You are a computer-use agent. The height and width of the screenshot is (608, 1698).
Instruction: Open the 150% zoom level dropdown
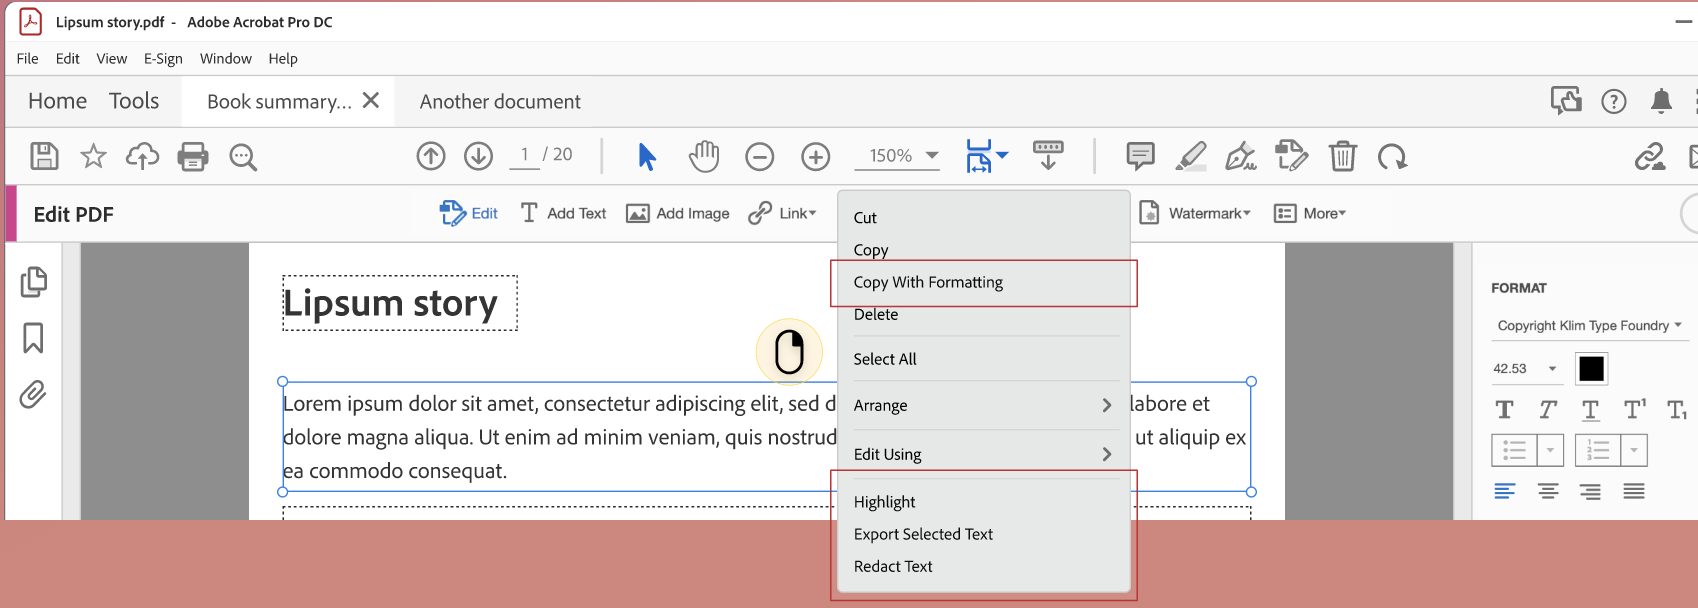[932, 155]
